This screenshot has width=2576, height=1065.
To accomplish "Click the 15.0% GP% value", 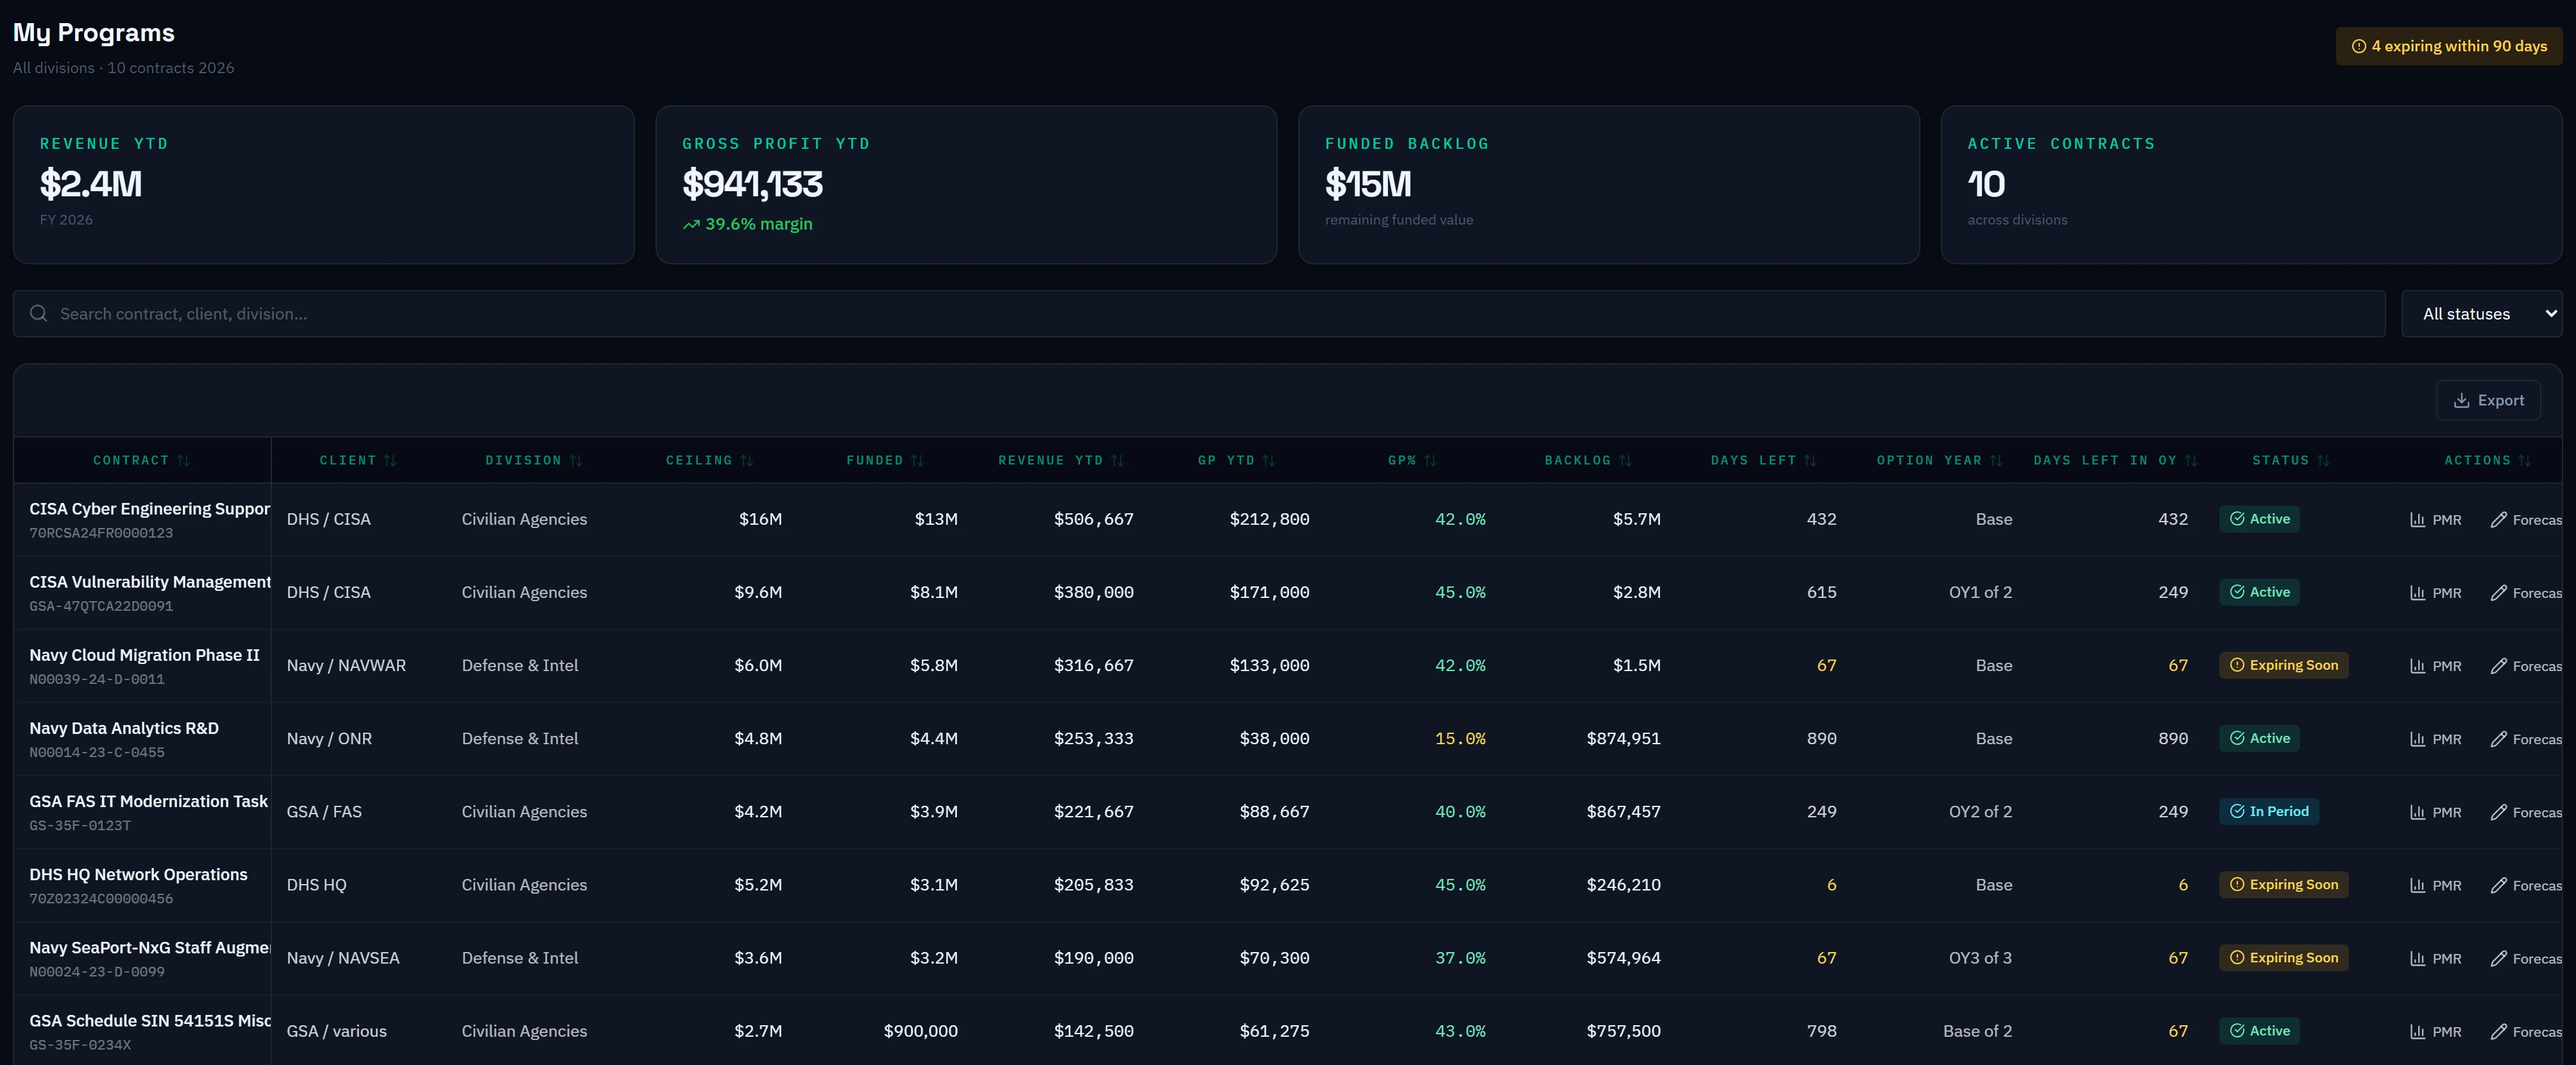I will tap(1460, 738).
